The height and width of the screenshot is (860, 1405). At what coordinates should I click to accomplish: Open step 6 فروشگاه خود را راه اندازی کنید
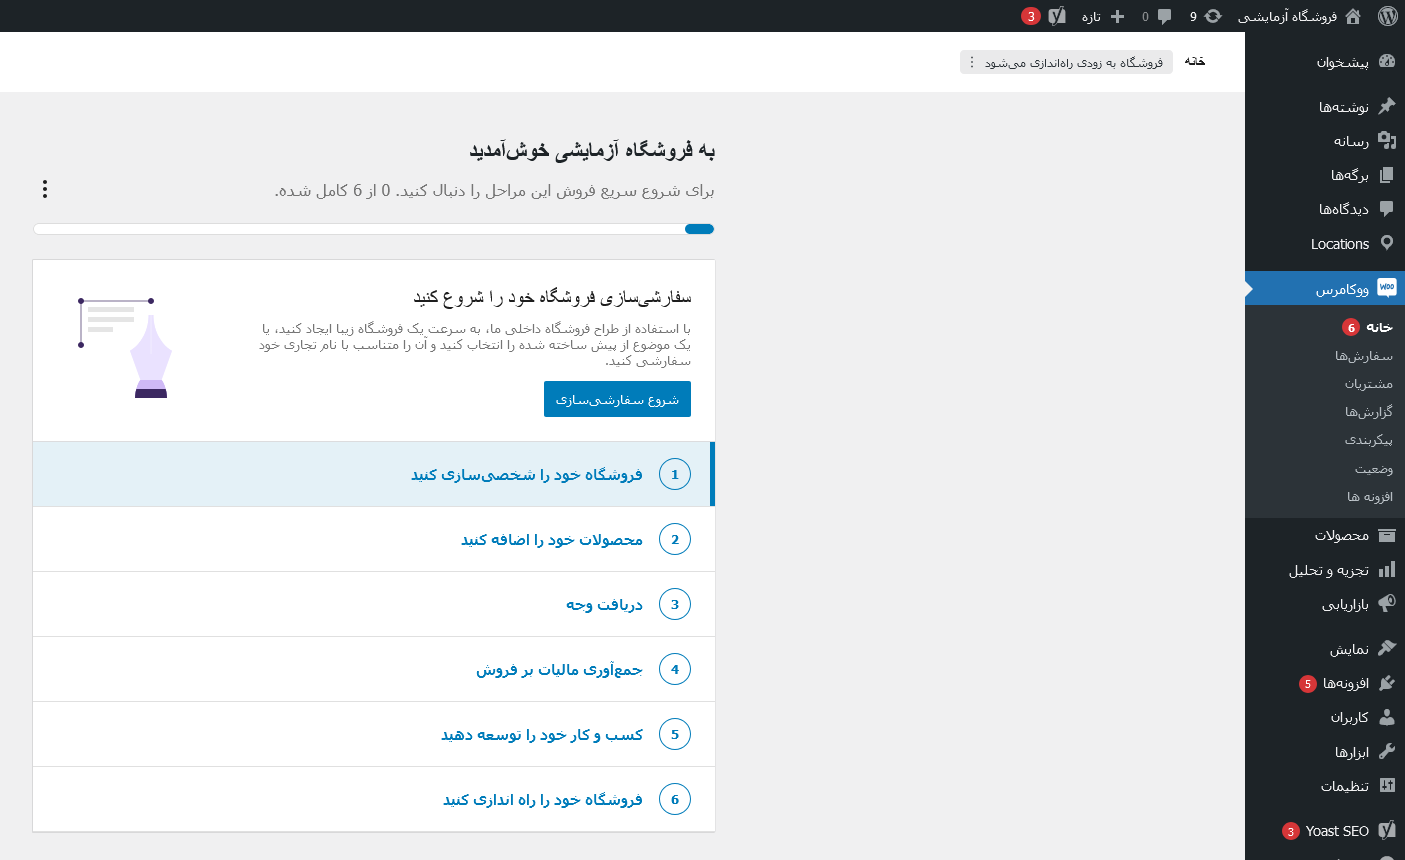(x=374, y=799)
